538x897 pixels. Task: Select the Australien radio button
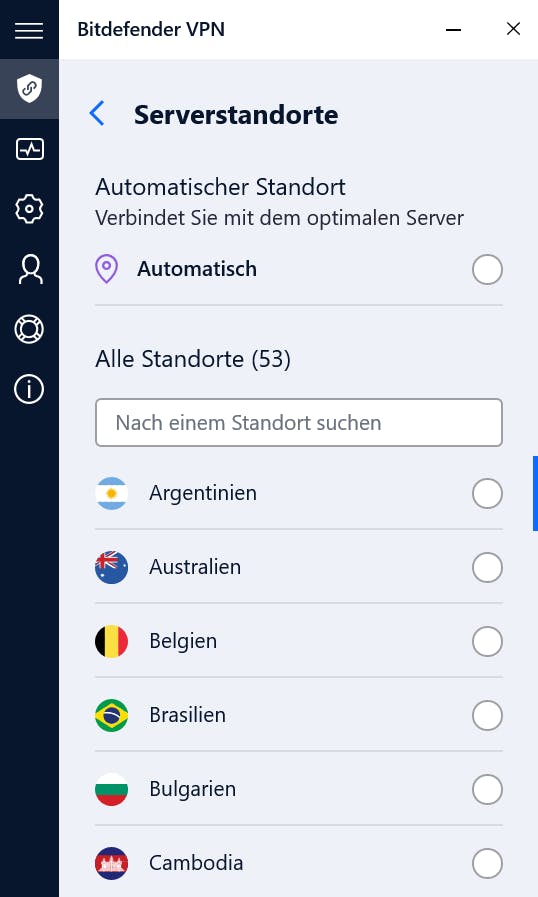[487, 567]
